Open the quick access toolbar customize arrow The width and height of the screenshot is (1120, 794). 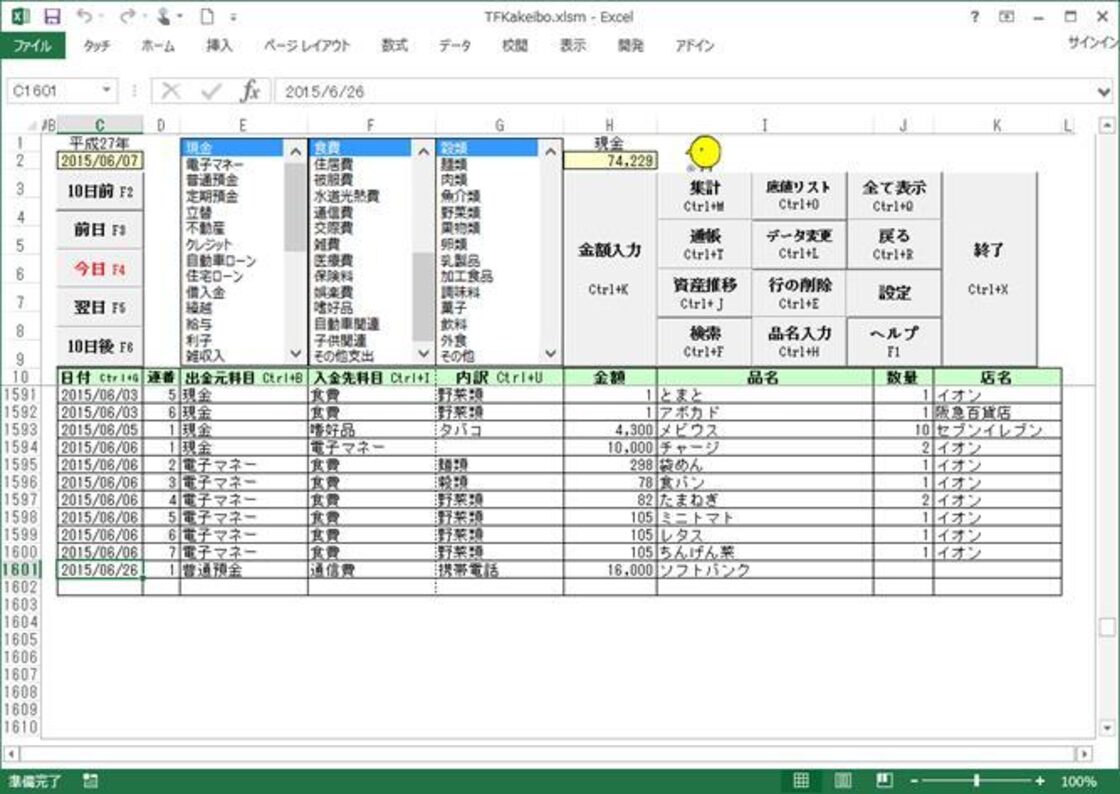[x=233, y=16]
